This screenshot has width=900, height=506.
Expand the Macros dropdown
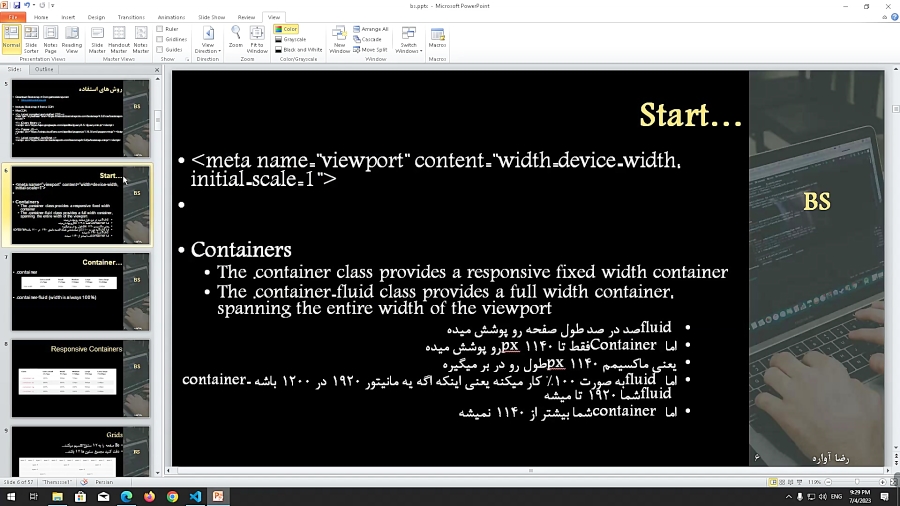tap(437, 41)
